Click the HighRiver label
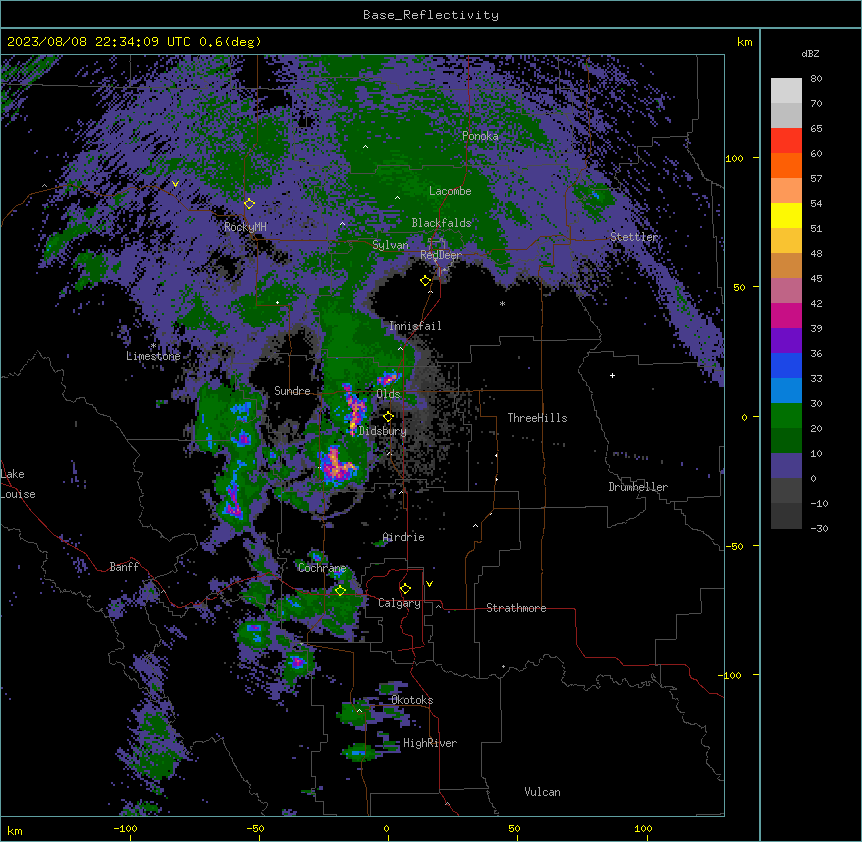This screenshot has width=862, height=842. coord(430,743)
